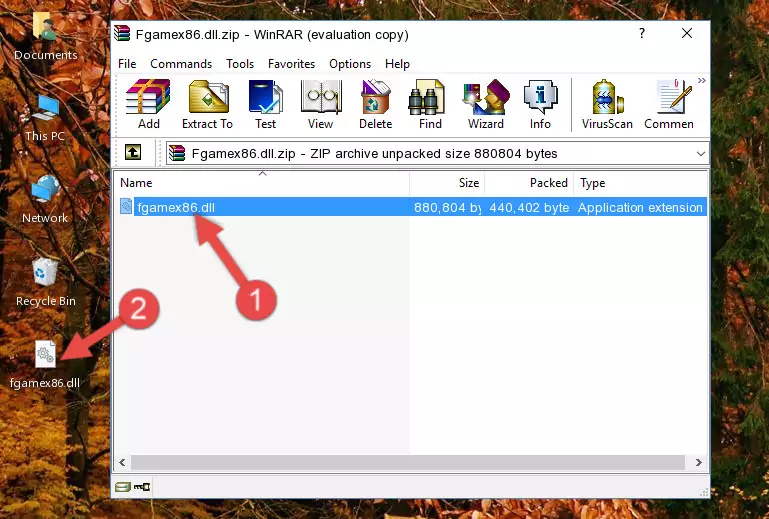Click the horizontal scrollbar track
The width and height of the screenshot is (769, 519).
tap(407, 462)
